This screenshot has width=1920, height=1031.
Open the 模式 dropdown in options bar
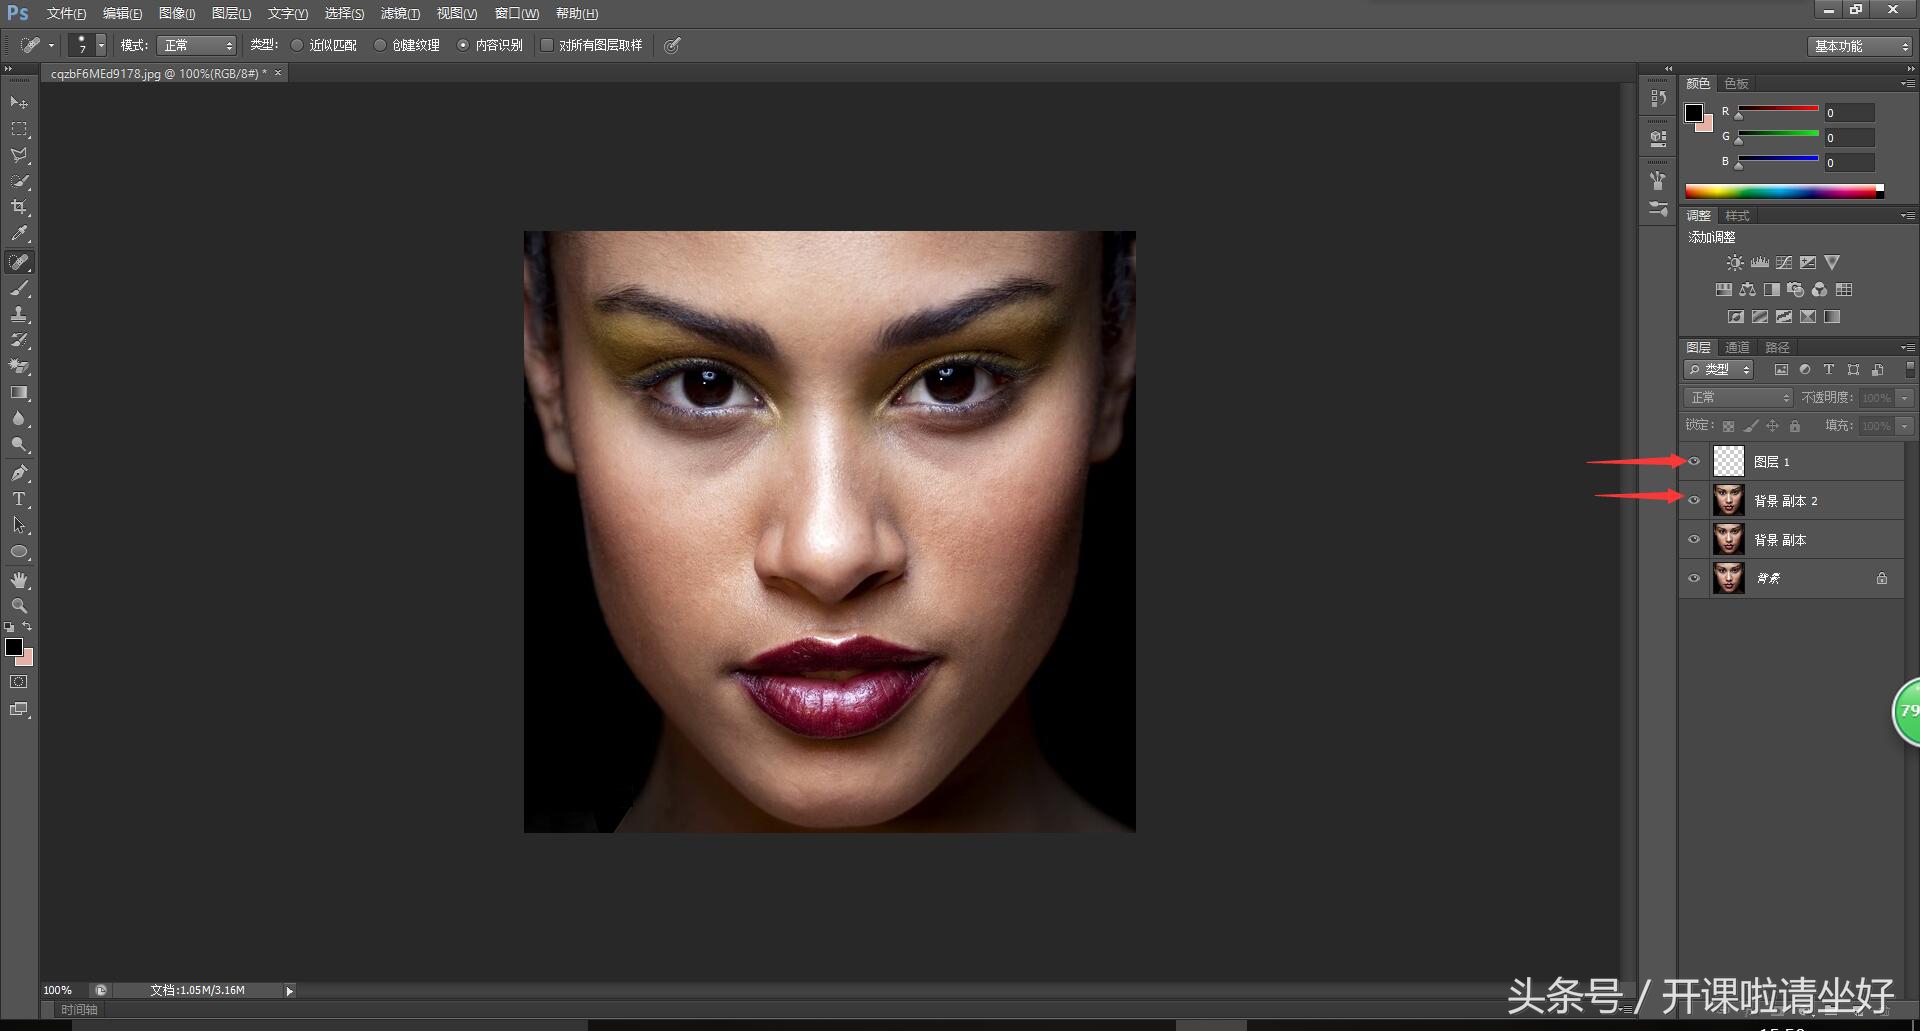196,45
